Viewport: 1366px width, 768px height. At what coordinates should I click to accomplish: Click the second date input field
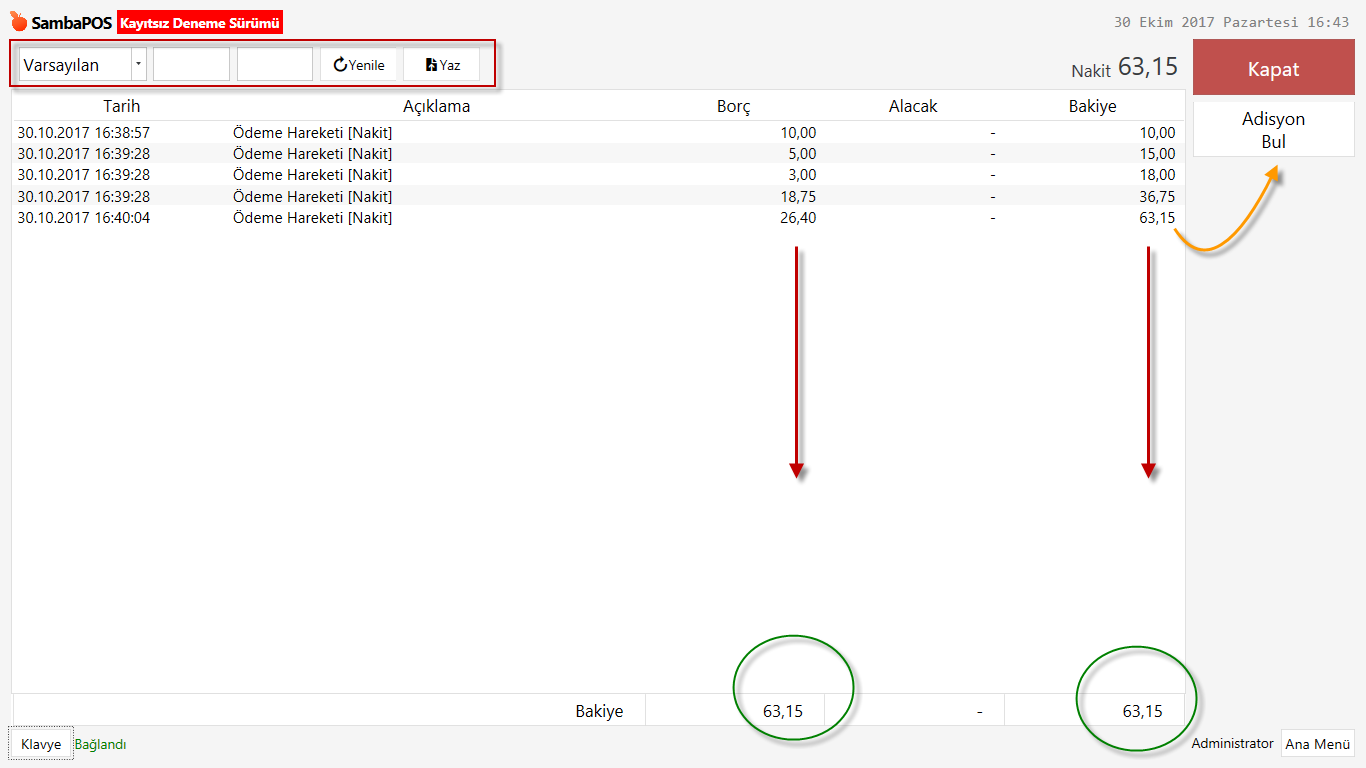(x=275, y=65)
